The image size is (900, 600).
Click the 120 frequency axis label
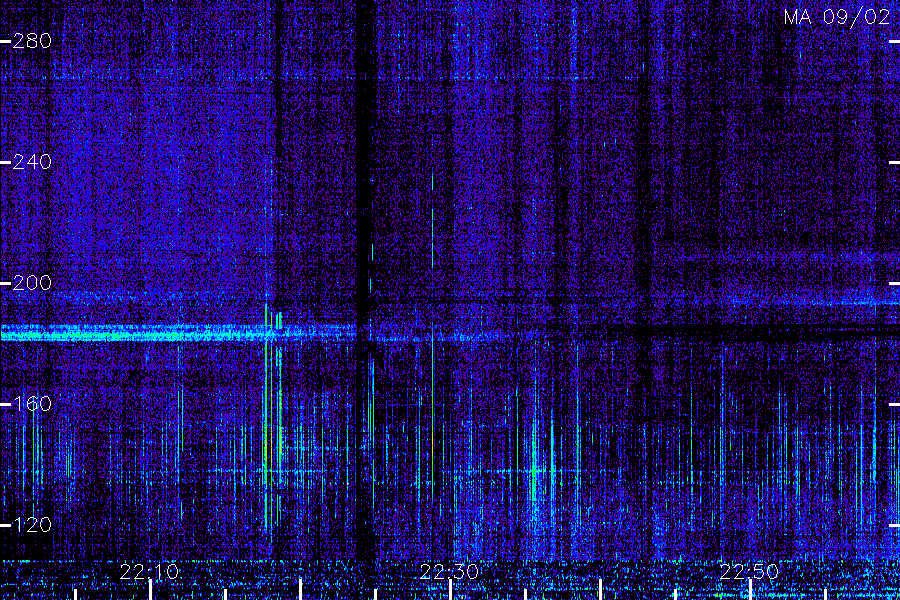pyautogui.click(x=32, y=524)
